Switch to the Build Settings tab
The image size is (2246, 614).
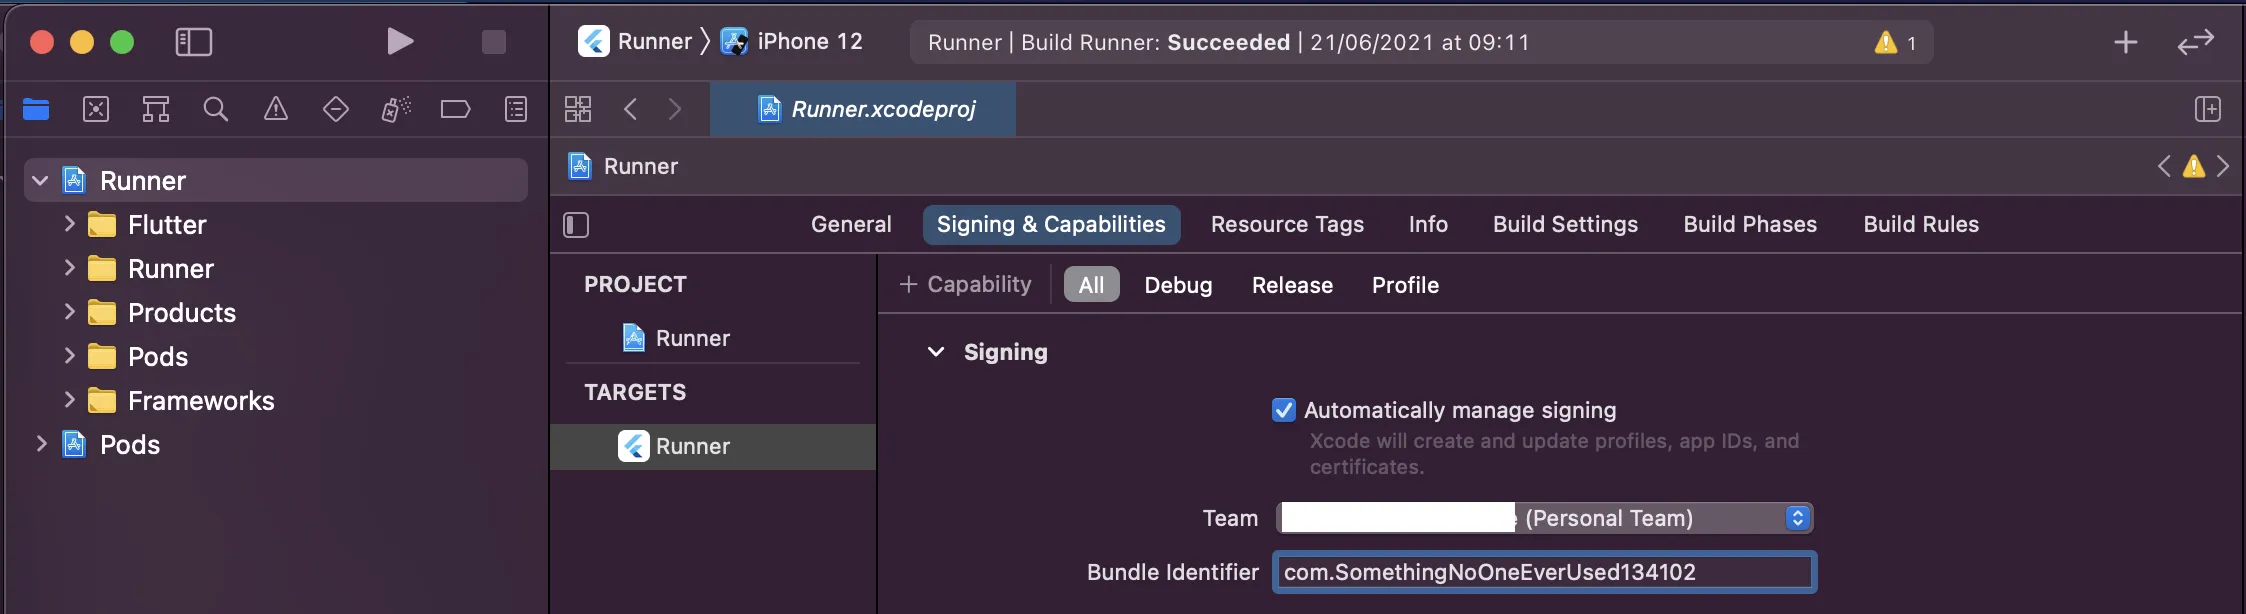(x=1565, y=224)
